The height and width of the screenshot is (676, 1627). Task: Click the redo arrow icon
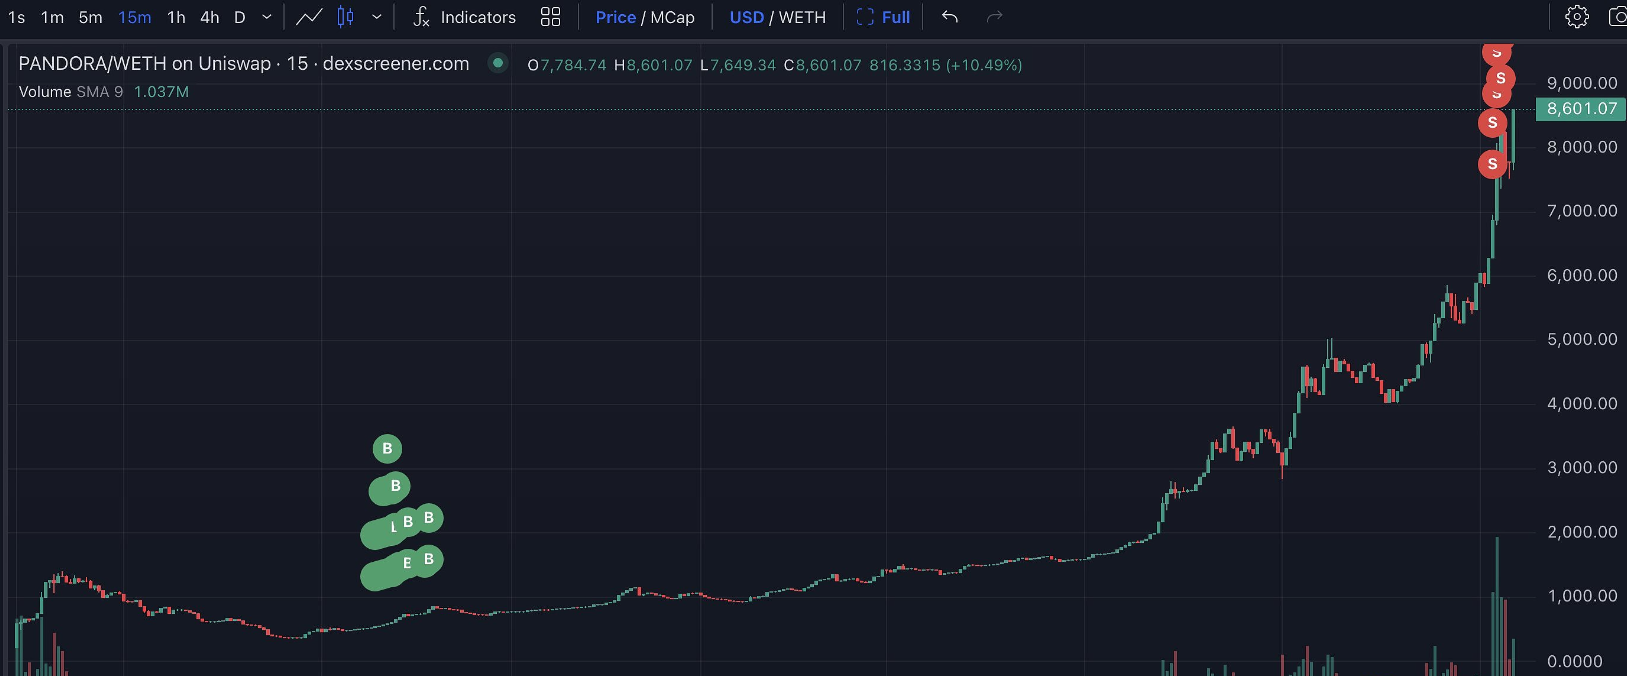pos(994,17)
